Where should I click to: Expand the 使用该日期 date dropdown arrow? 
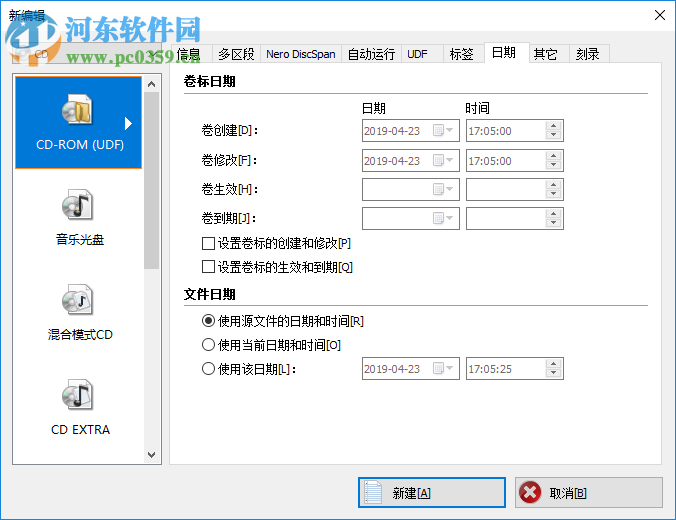450,368
